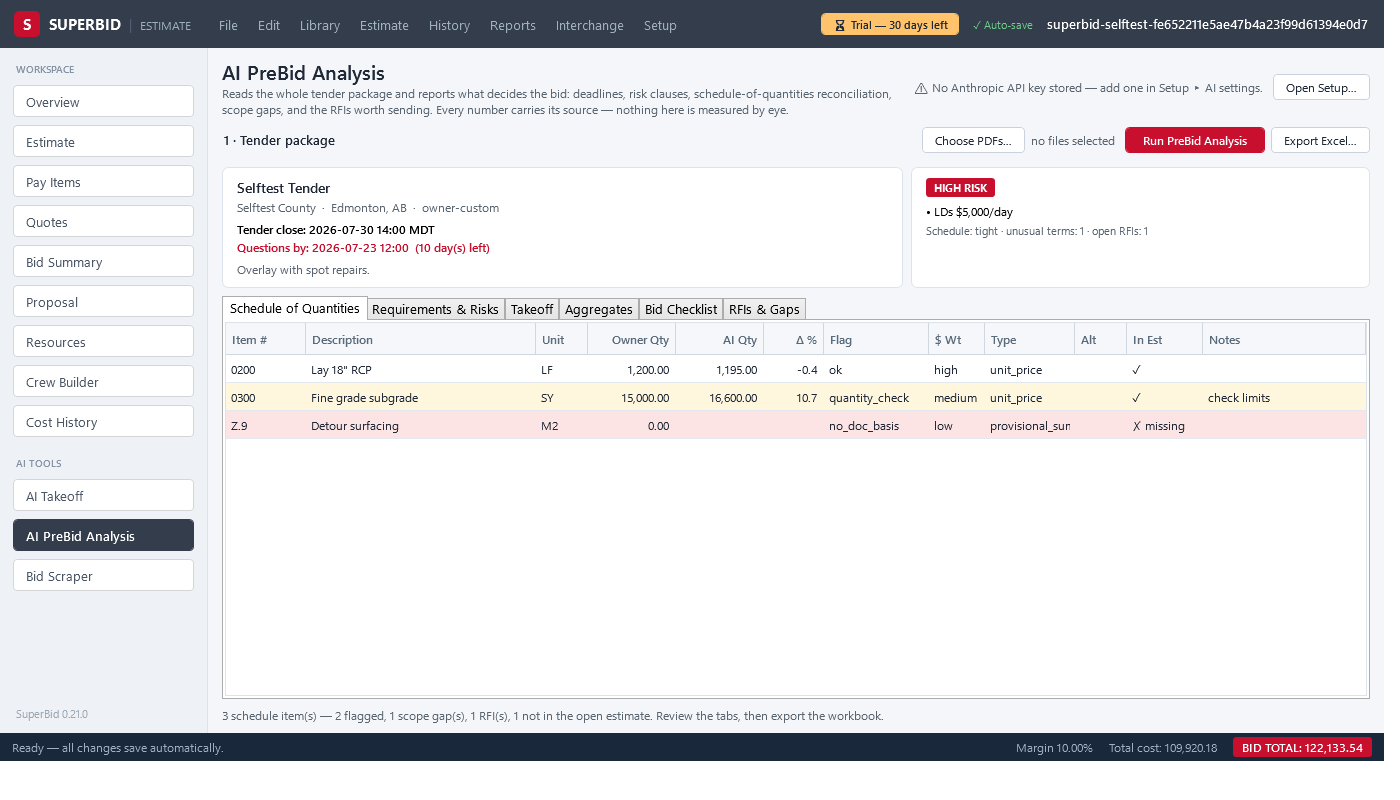This screenshot has width=1400, height=800.
Task: Select the Fine grade subgrade row
Action: click(796, 397)
